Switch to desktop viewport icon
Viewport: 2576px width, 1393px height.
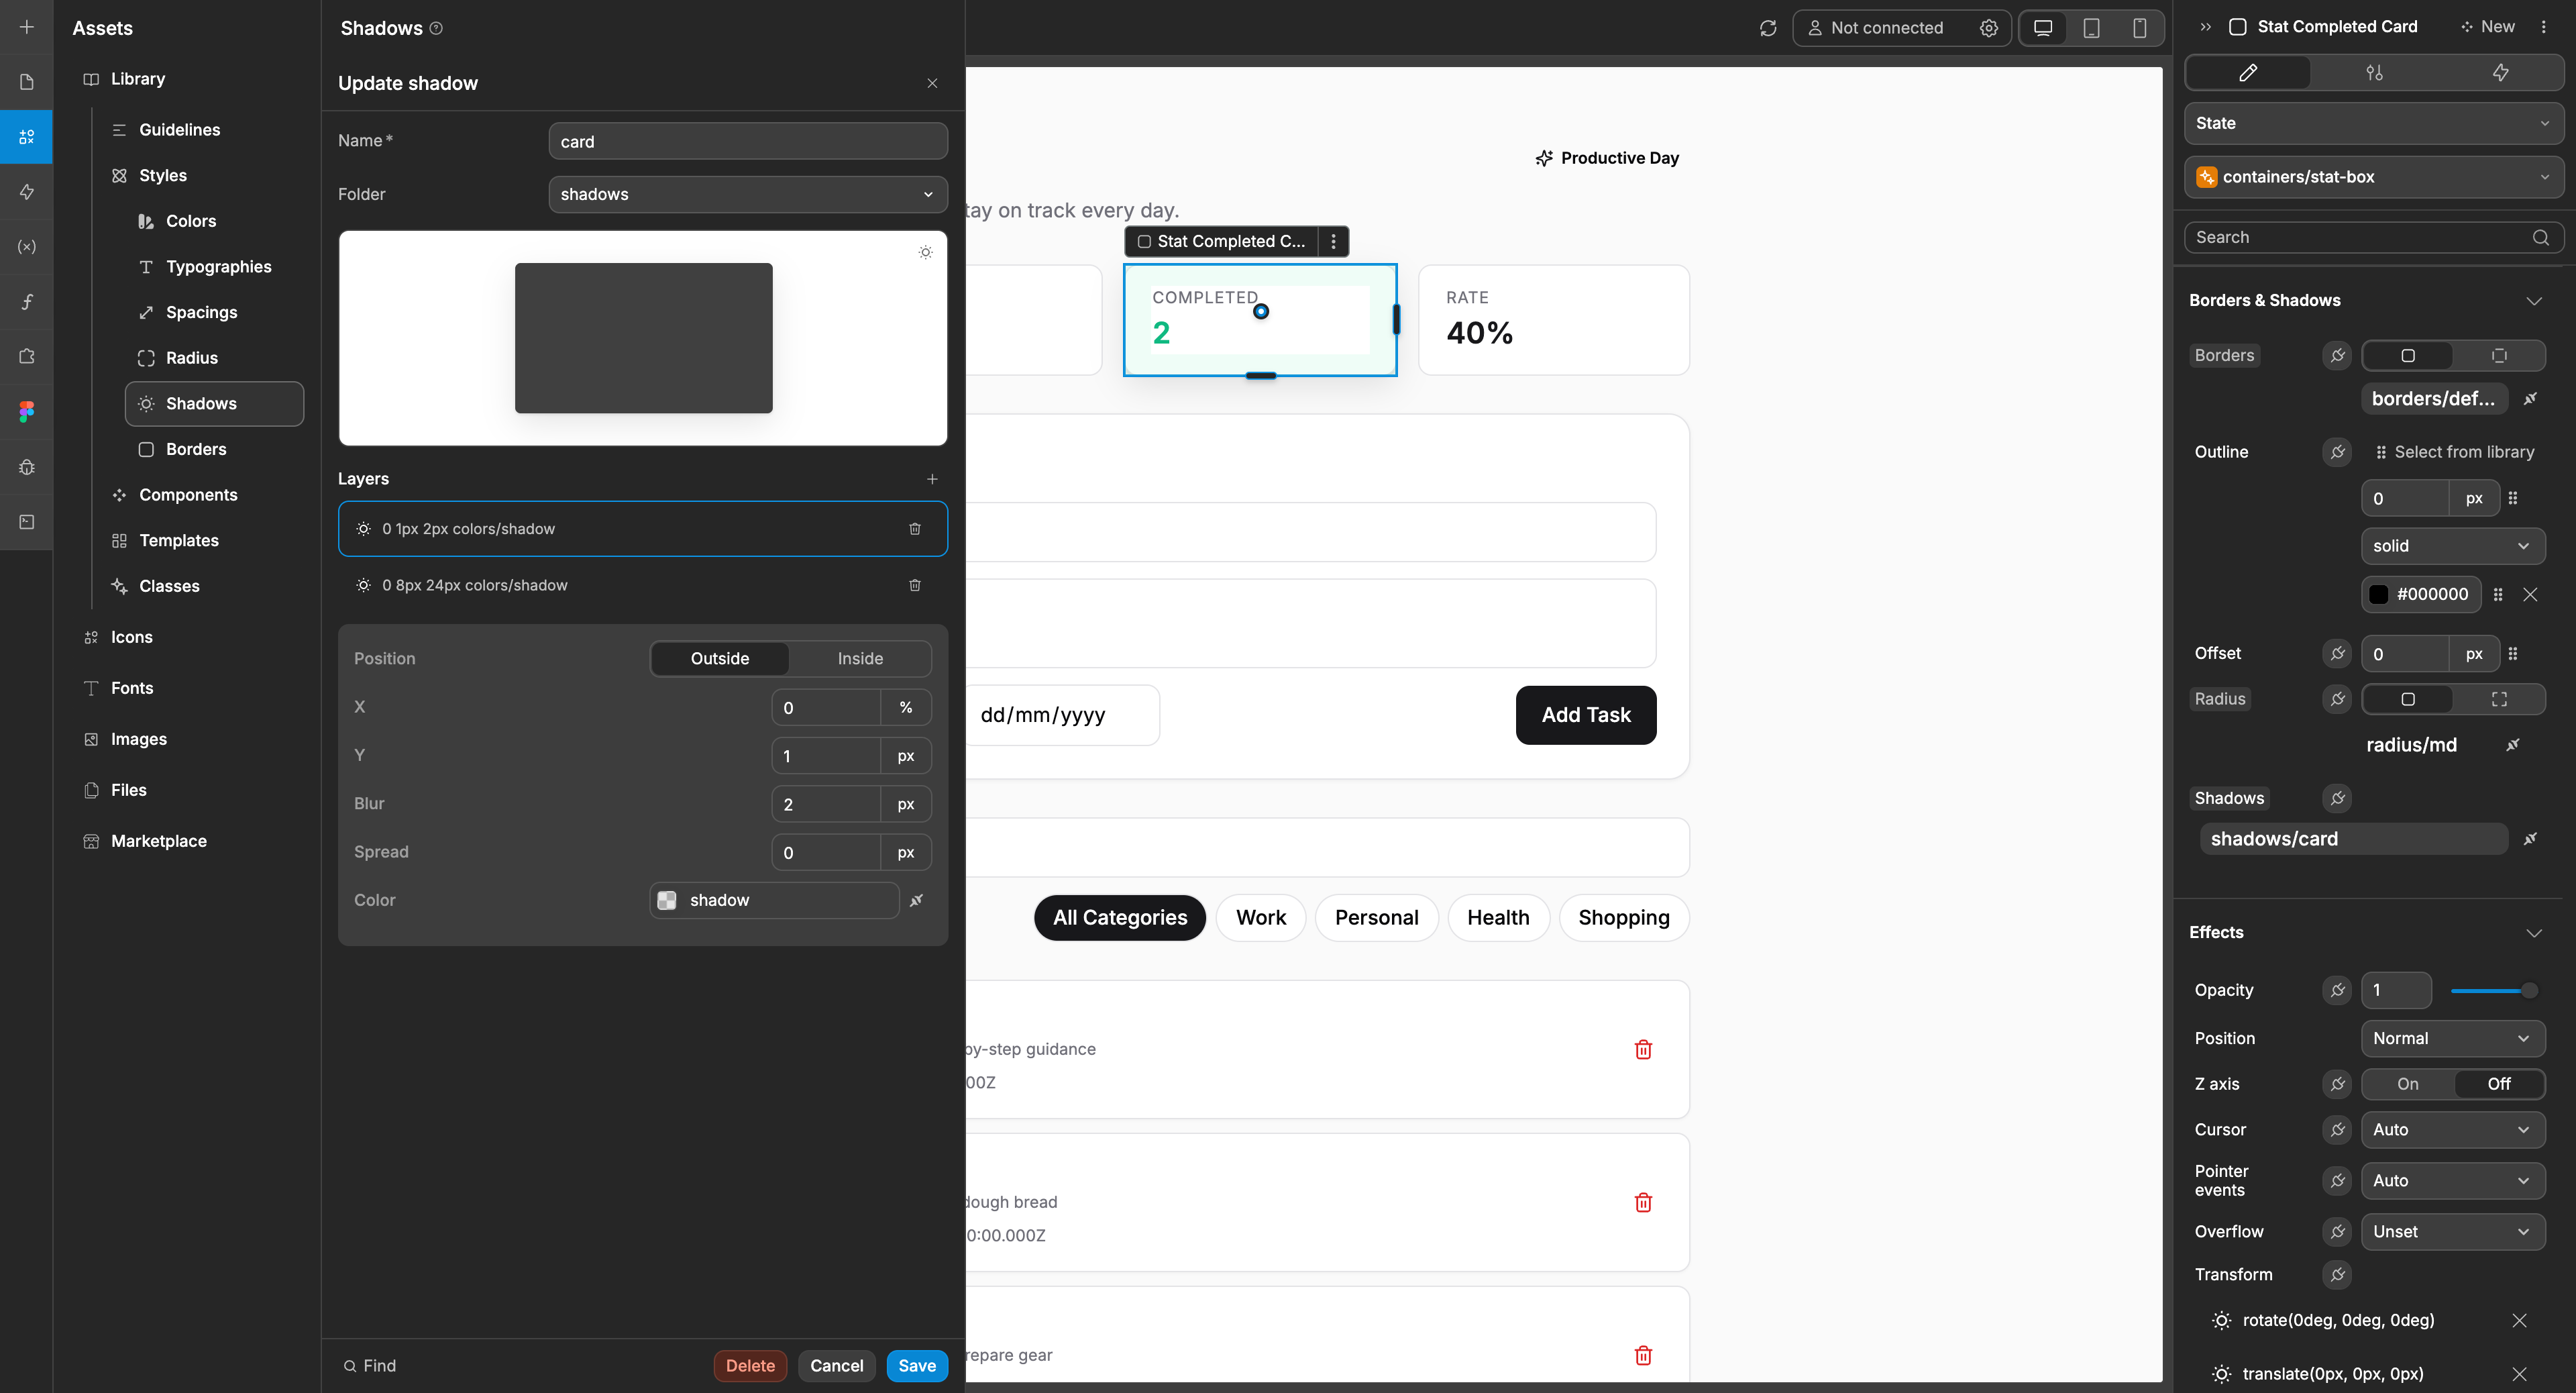(x=2043, y=28)
